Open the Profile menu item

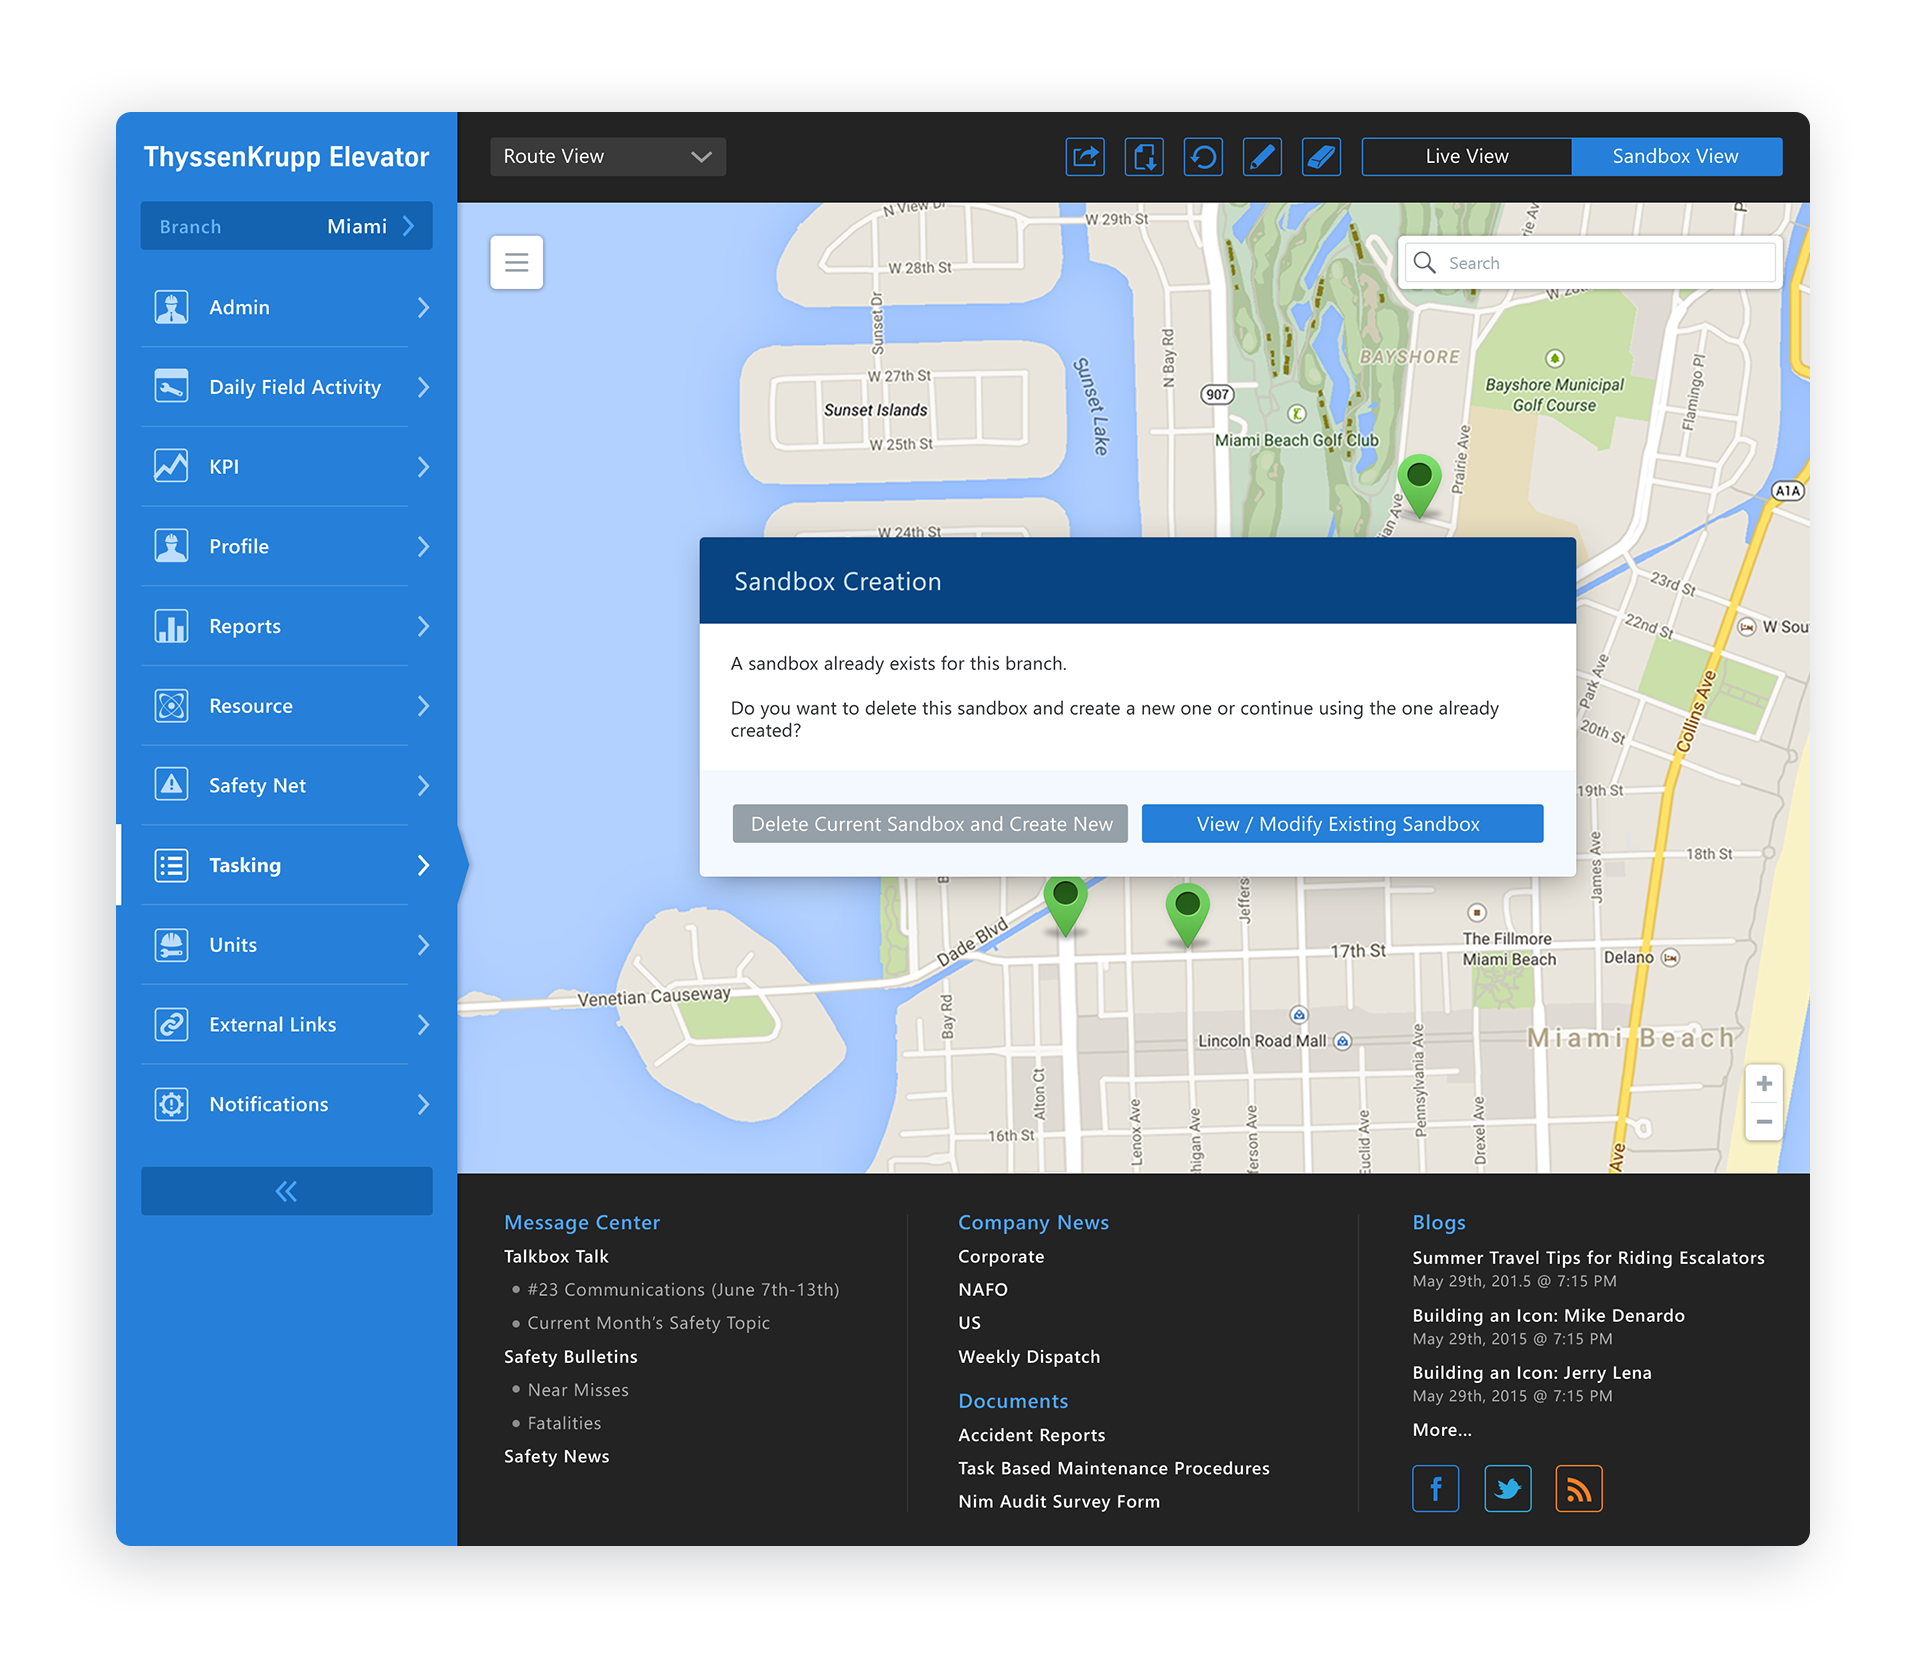pyautogui.click(x=287, y=546)
